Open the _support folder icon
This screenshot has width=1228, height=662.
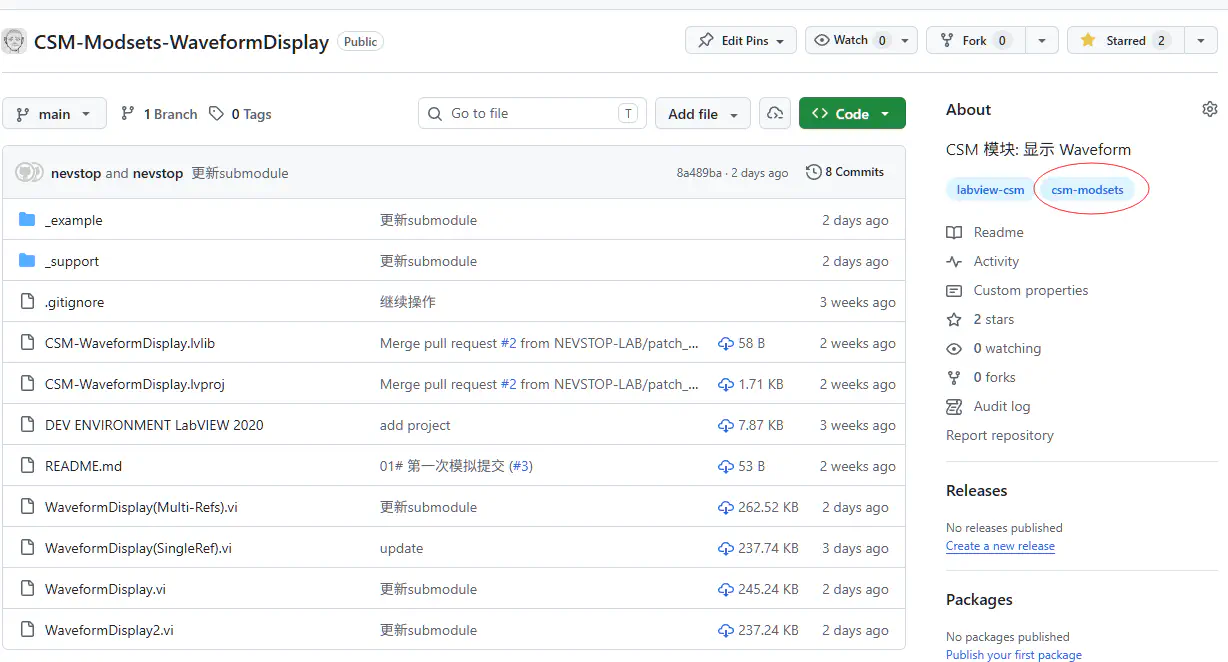point(27,261)
